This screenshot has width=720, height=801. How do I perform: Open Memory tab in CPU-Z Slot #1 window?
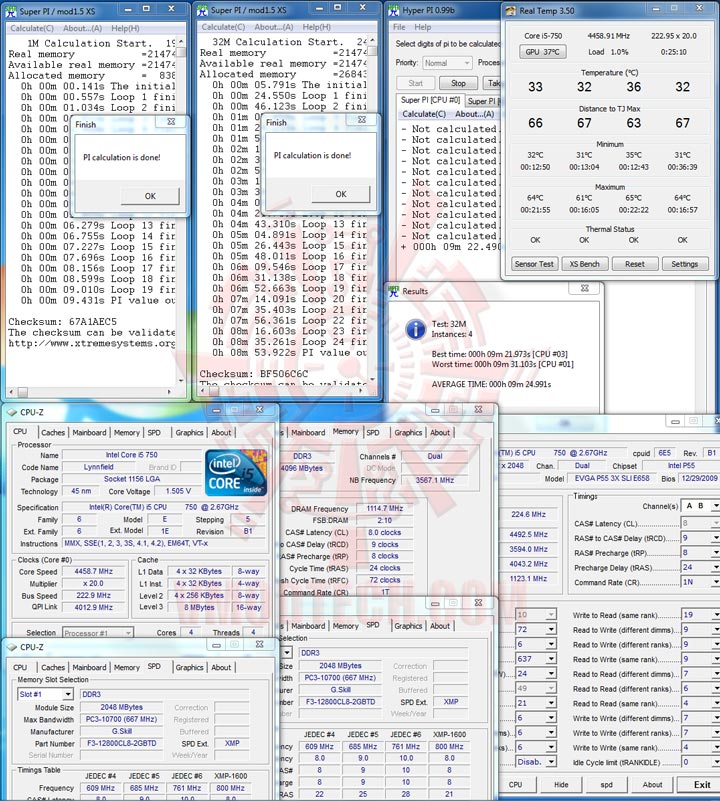(x=127, y=667)
